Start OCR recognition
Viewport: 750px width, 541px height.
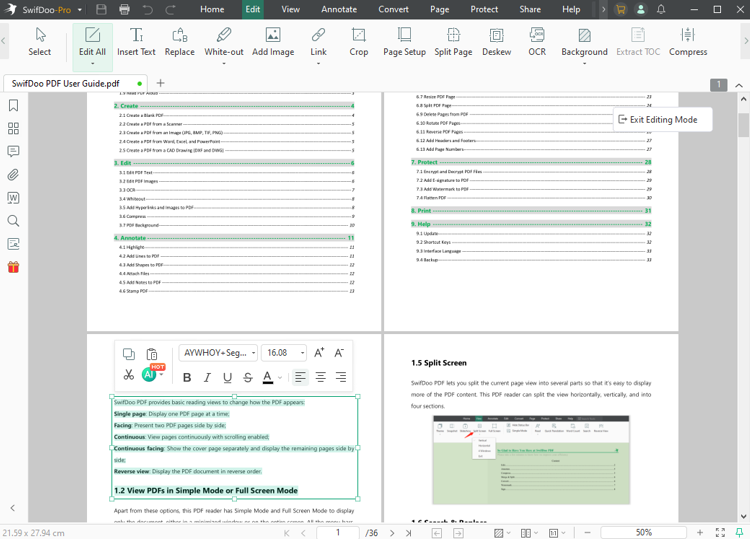(537, 42)
